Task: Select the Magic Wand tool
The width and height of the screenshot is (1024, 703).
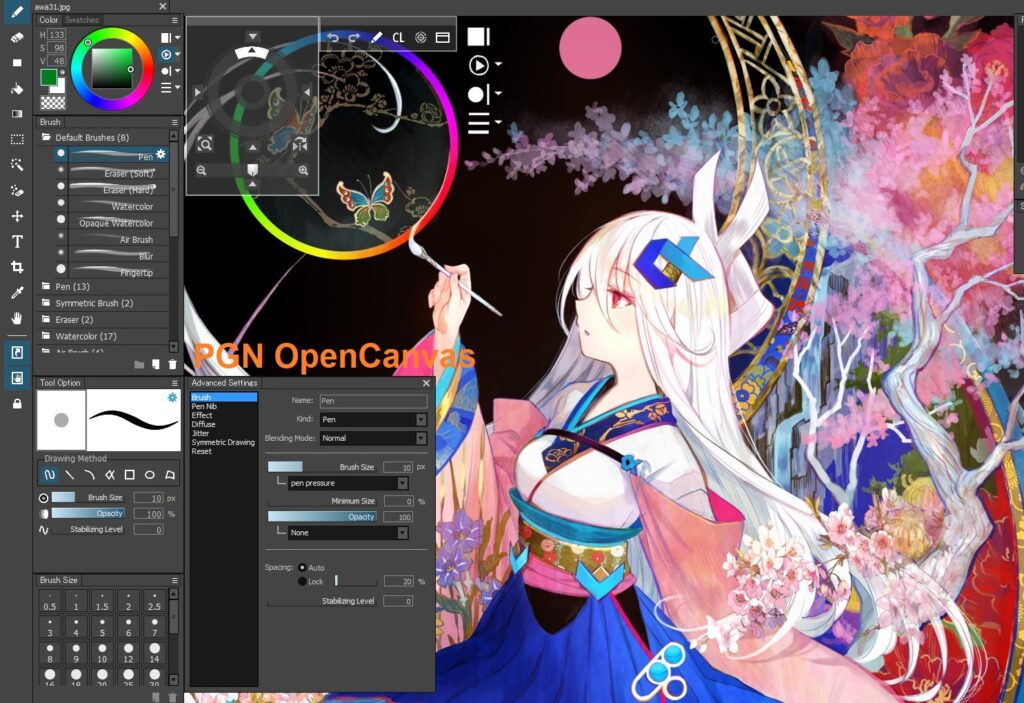Action: click(x=17, y=165)
